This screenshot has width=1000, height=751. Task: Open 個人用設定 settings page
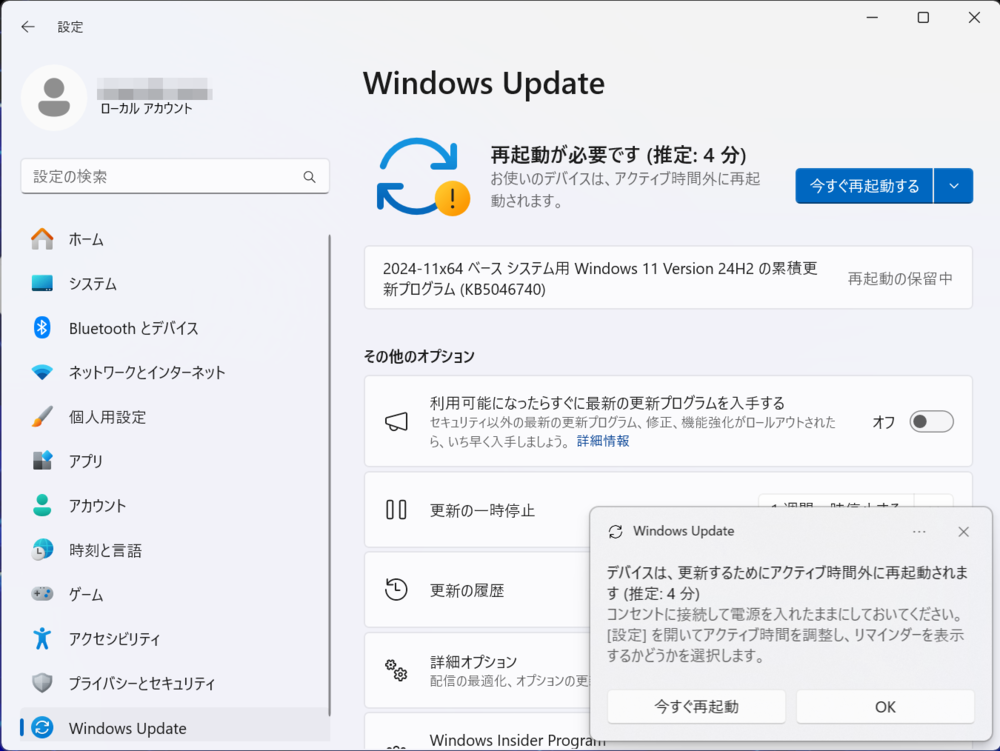(x=175, y=416)
